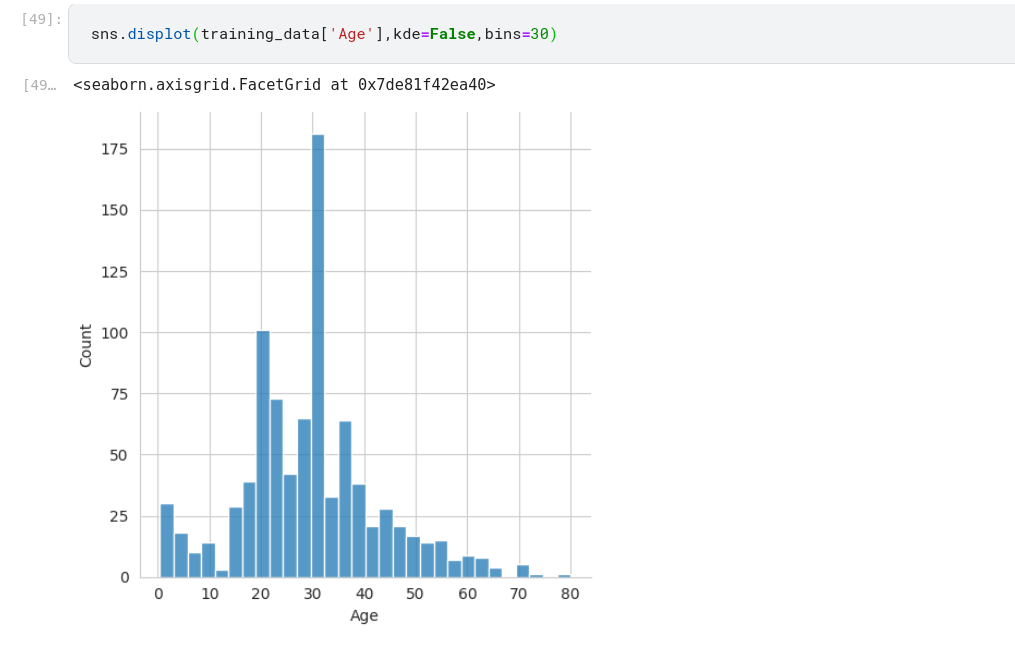Click the Count y-axis label
Screen dimensions: 1015x667
coord(86,345)
